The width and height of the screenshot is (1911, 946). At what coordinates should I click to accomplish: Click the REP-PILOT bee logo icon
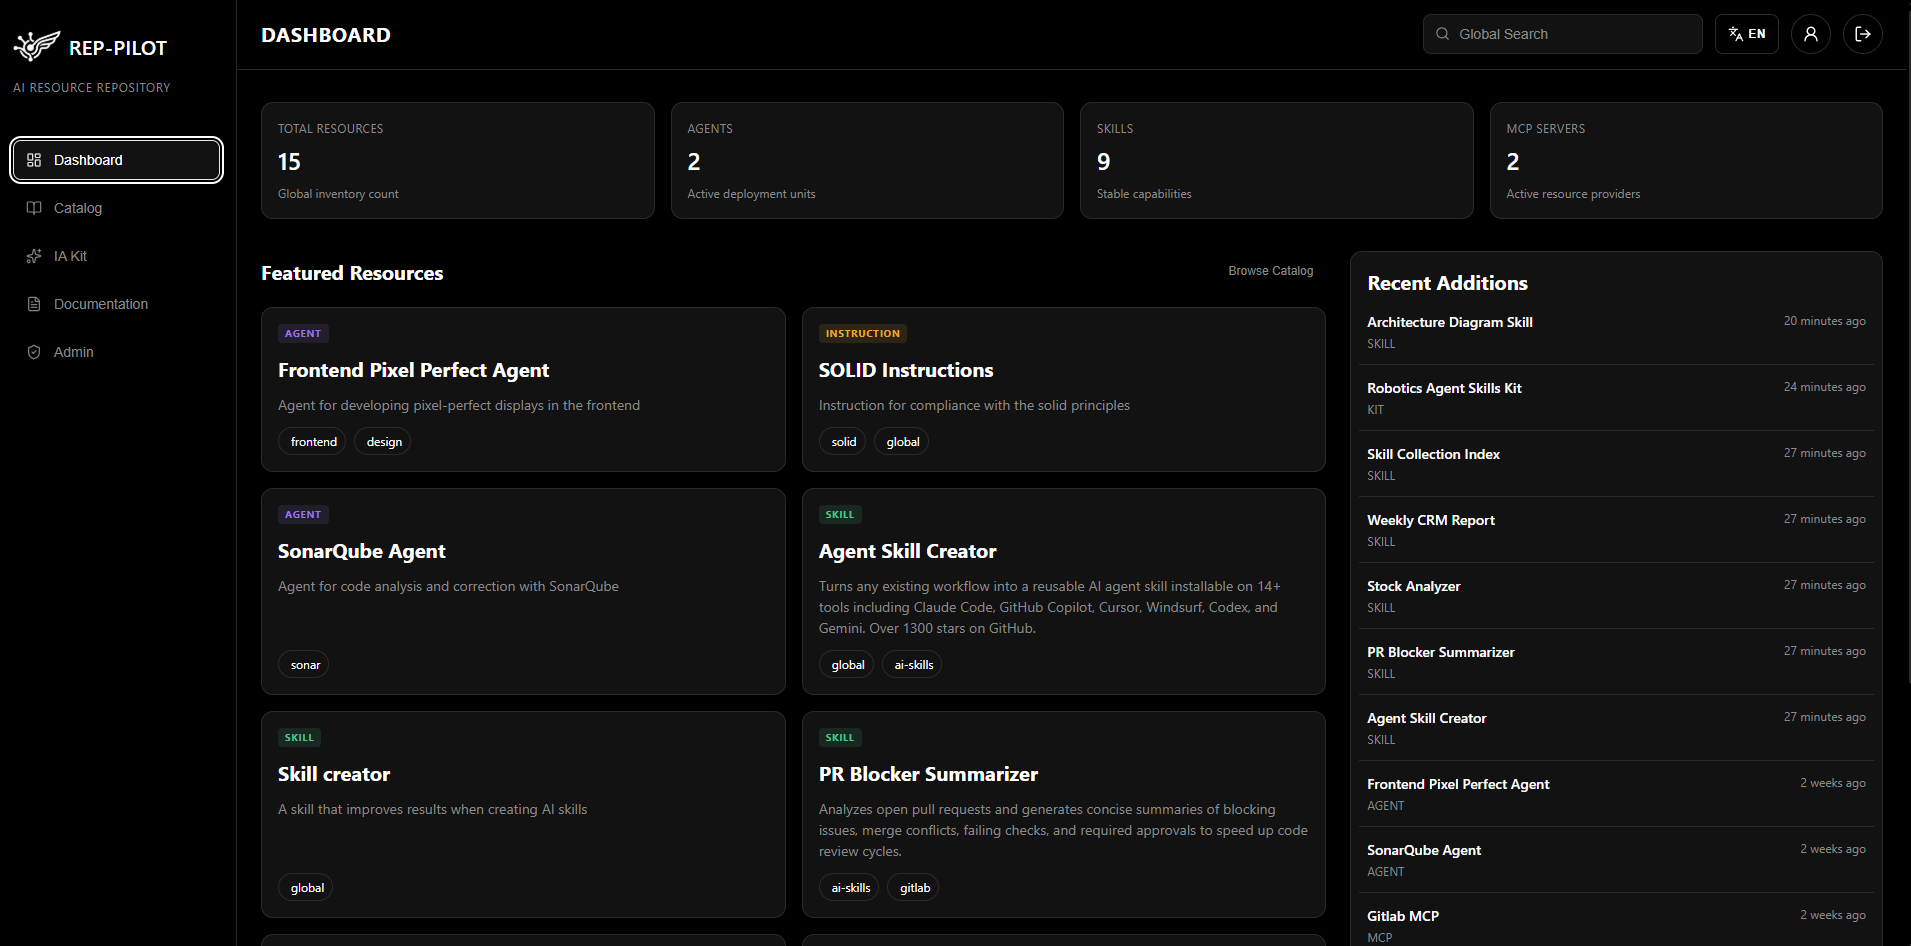click(x=37, y=46)
